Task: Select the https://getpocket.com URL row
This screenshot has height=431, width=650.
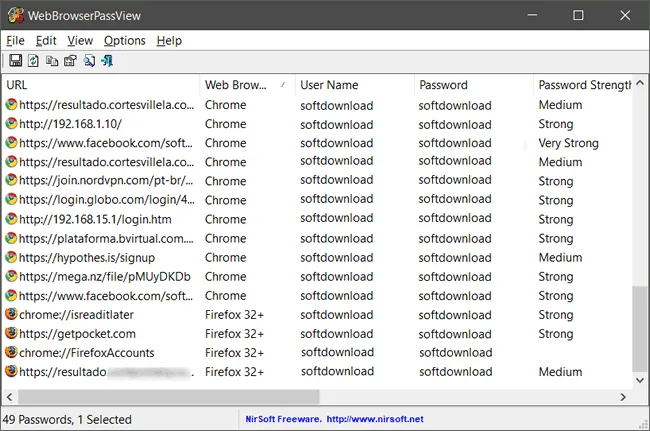Action: click(x=78, y=334)
